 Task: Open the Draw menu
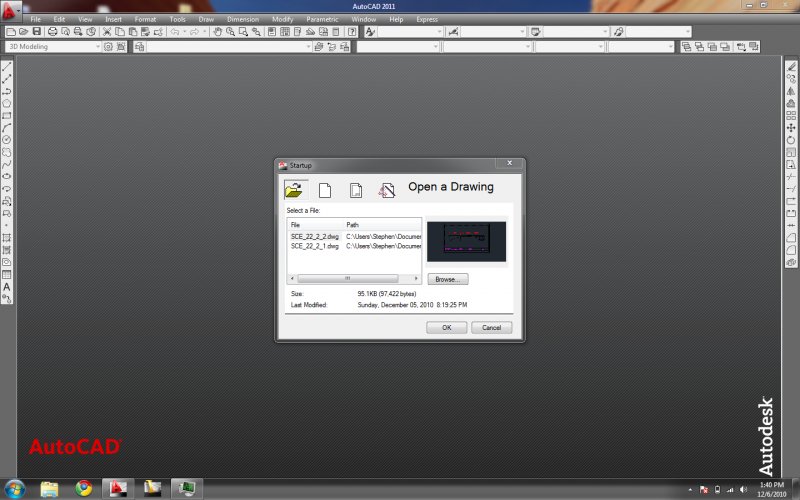tap(206, 19)
